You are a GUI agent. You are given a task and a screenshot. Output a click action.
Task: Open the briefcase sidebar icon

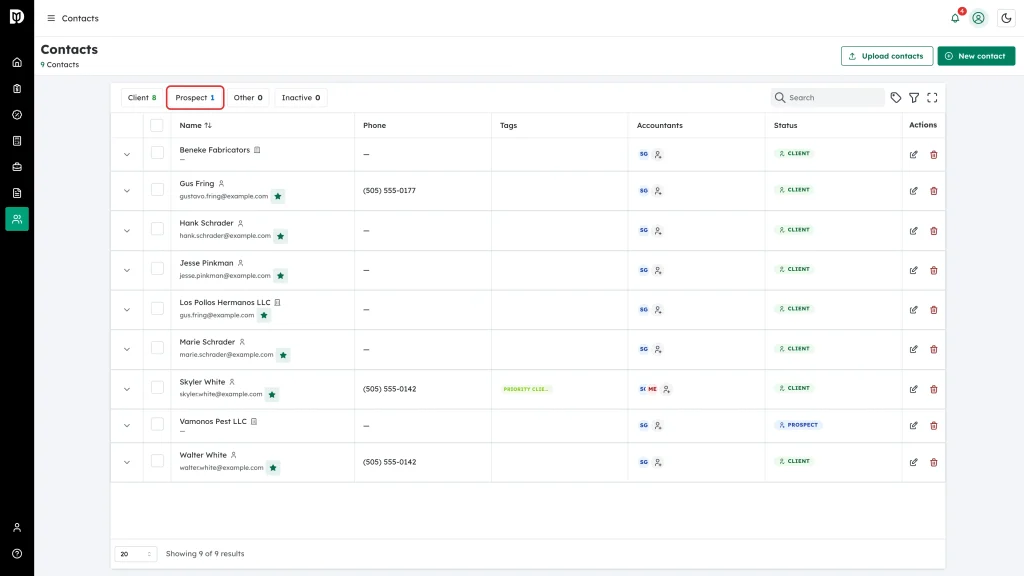[17, 167]
